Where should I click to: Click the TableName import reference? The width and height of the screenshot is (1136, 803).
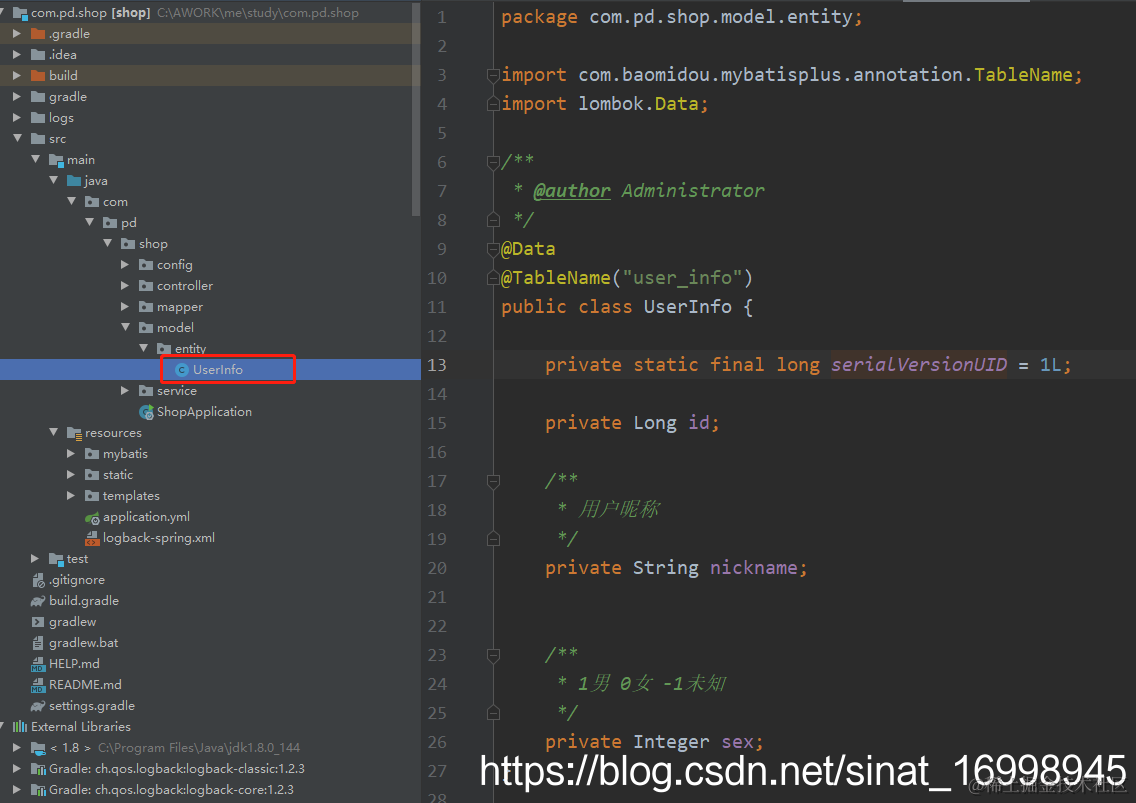coord(1023,75)
